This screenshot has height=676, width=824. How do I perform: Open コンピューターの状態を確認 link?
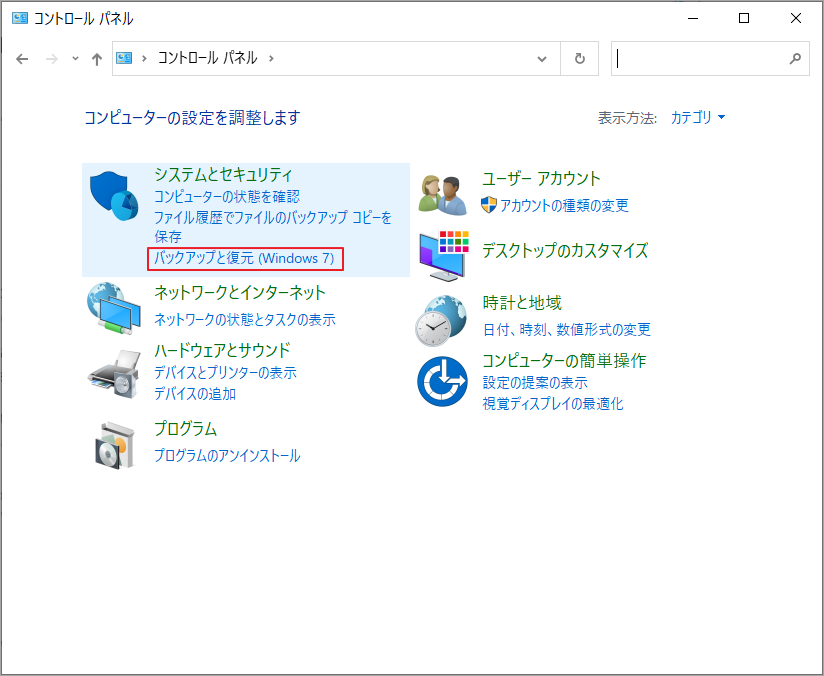point(227,197)
